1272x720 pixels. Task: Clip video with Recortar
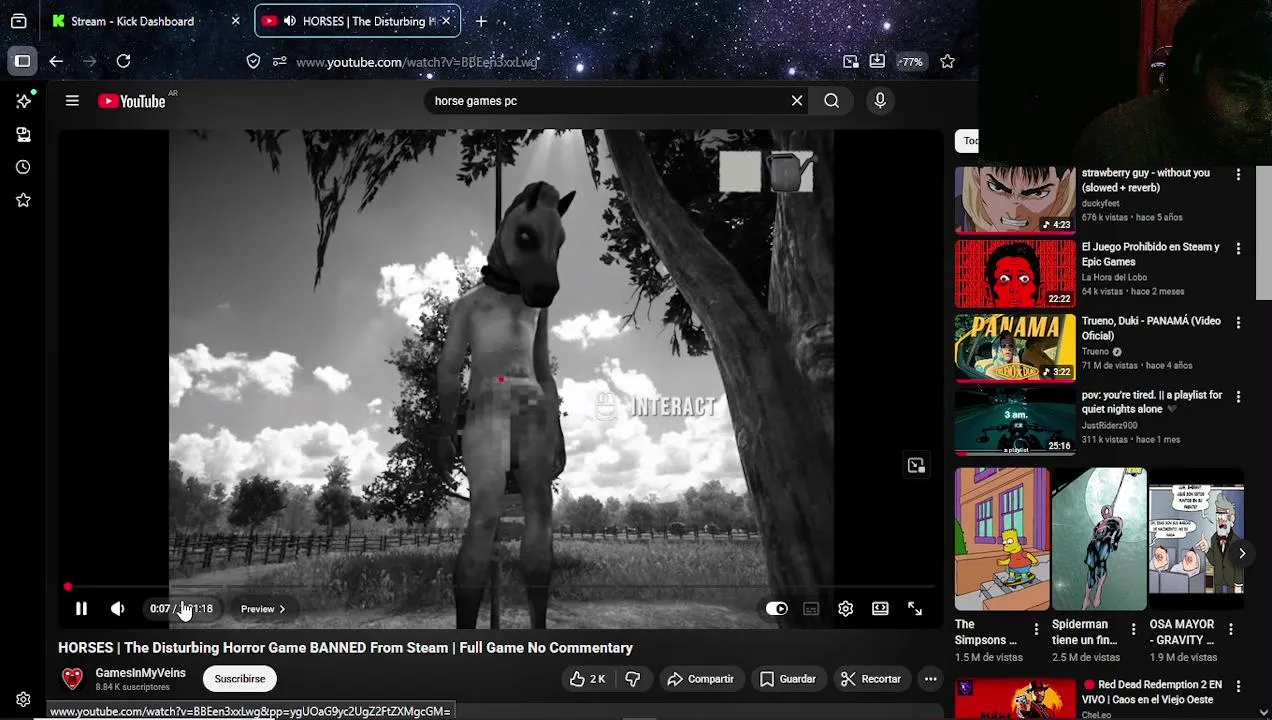point(871,679)
